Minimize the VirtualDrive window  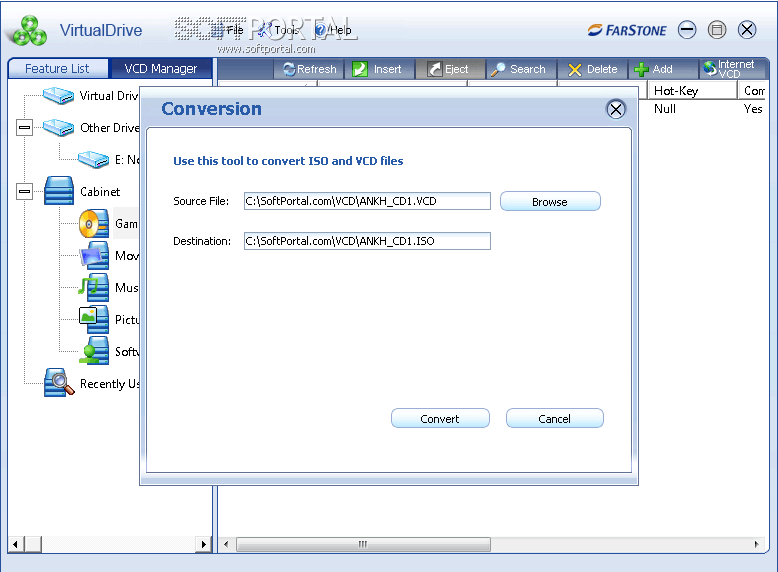click(x=687, y=30)
